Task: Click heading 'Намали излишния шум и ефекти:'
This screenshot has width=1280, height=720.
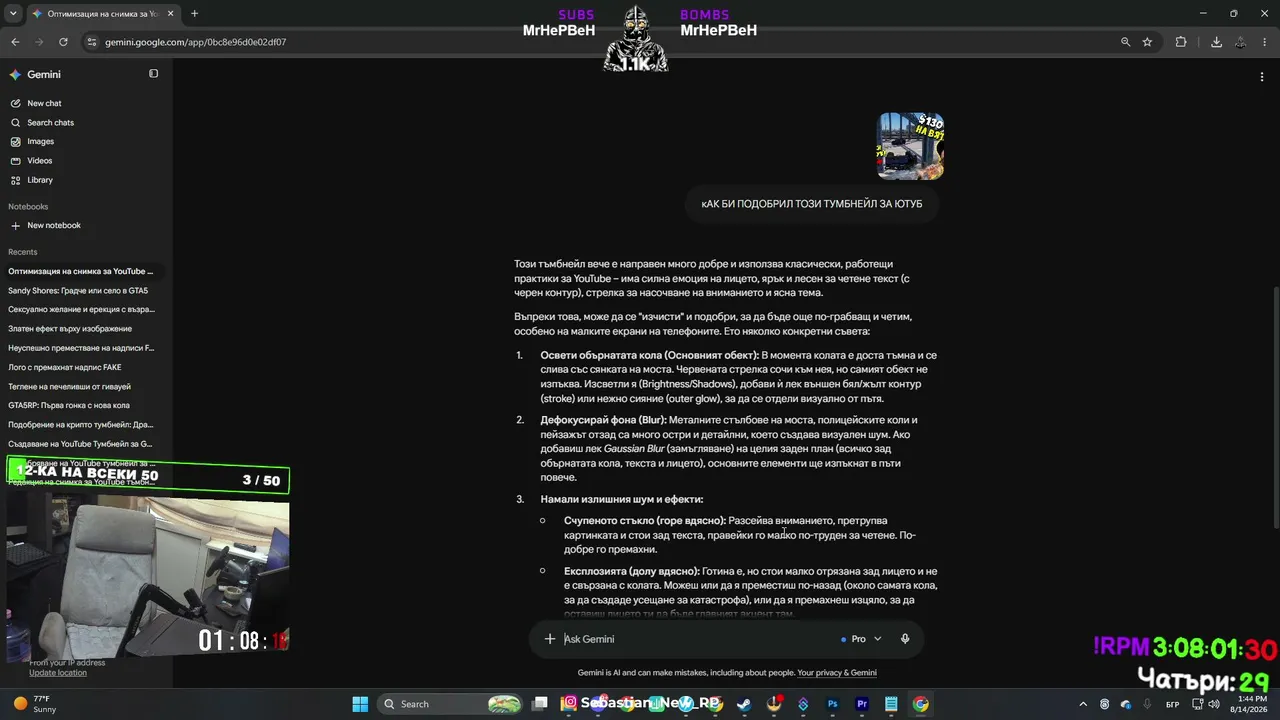Action: point(622,499)
